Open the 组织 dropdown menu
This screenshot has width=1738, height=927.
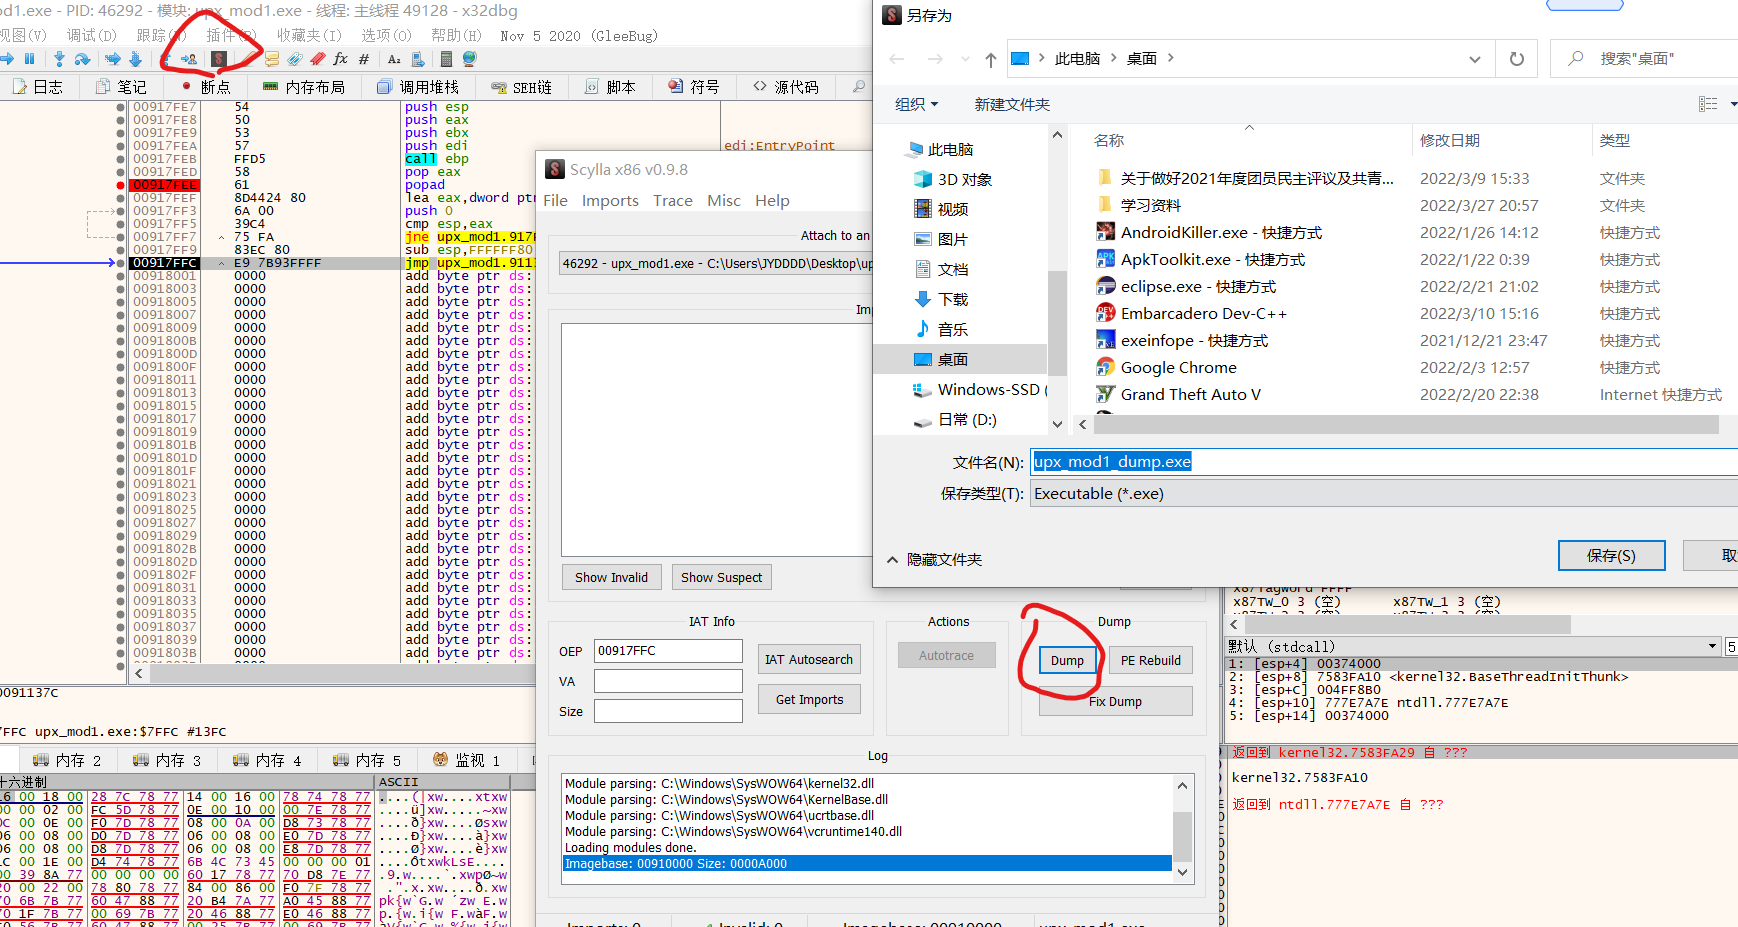coord(917,104)
